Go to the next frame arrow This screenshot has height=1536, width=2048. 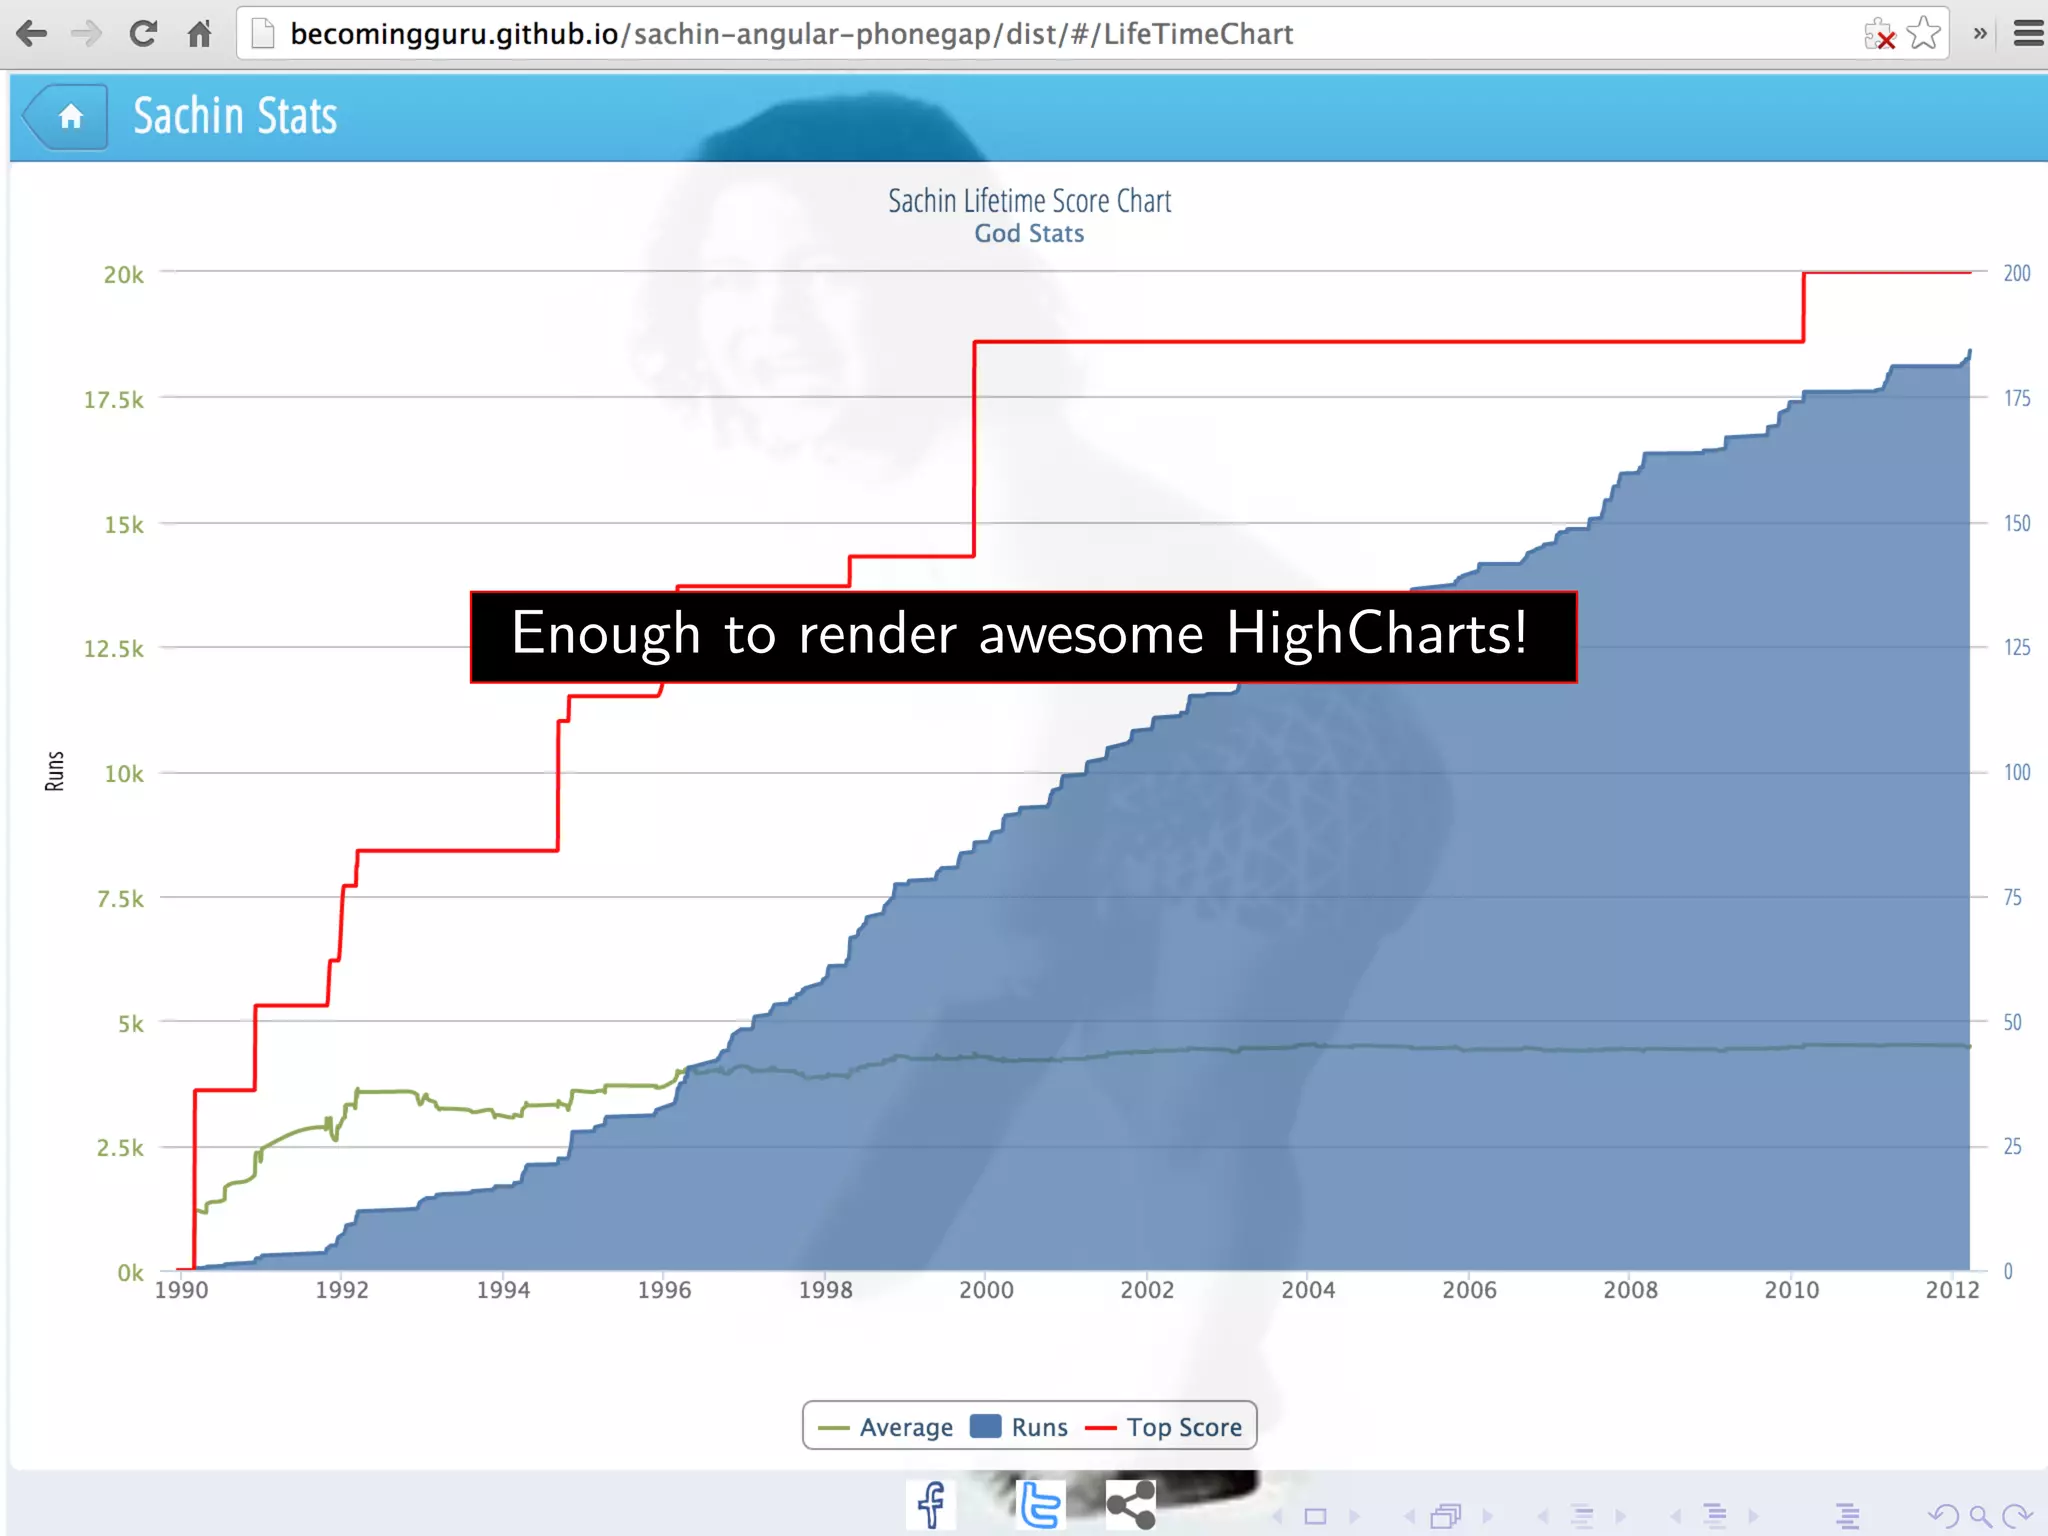1488,1517
